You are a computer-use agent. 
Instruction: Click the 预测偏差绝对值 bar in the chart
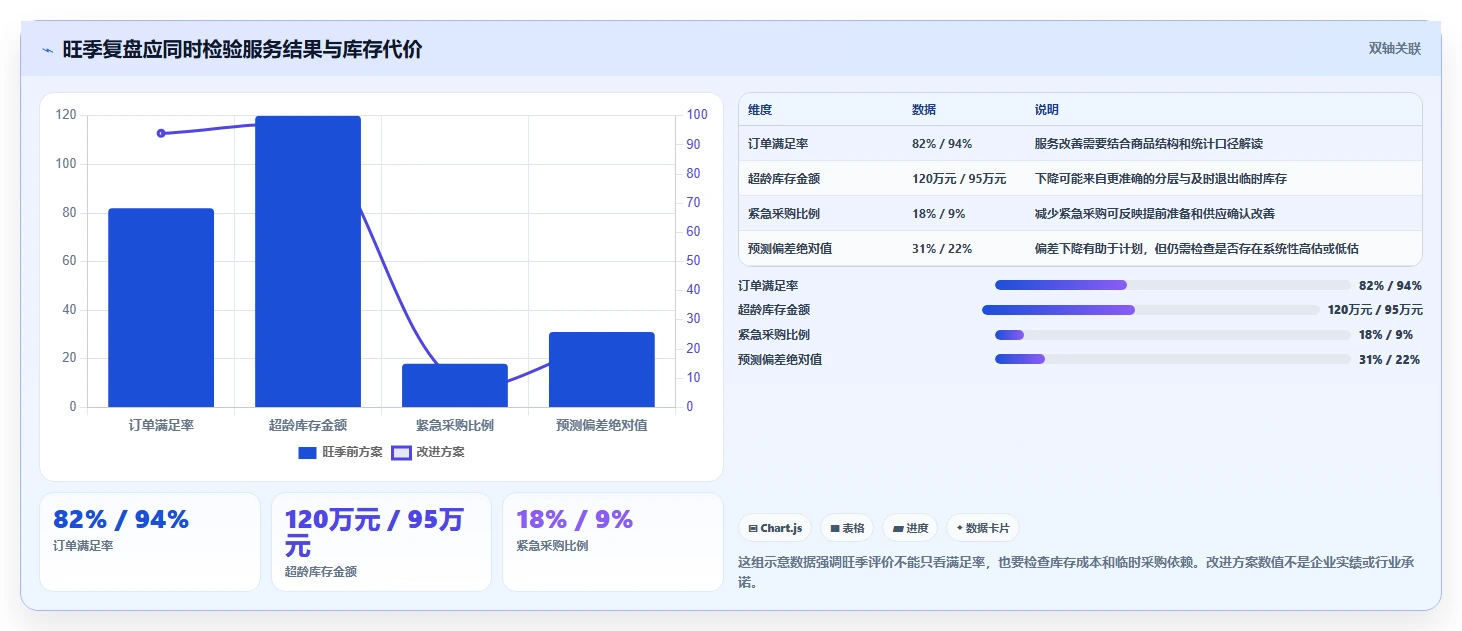pyautogui.click(x=602, y=370)
